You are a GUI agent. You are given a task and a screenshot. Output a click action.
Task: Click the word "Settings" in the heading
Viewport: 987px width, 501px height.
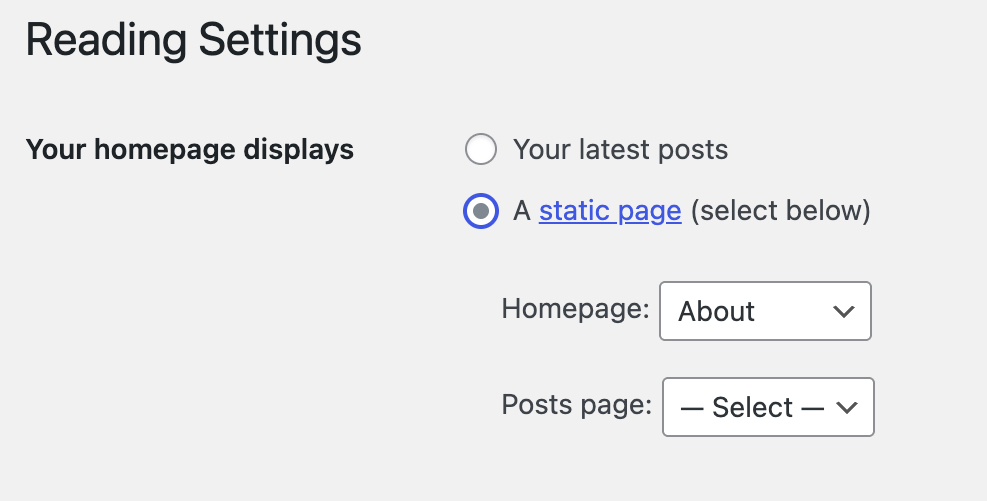(280, 41)
